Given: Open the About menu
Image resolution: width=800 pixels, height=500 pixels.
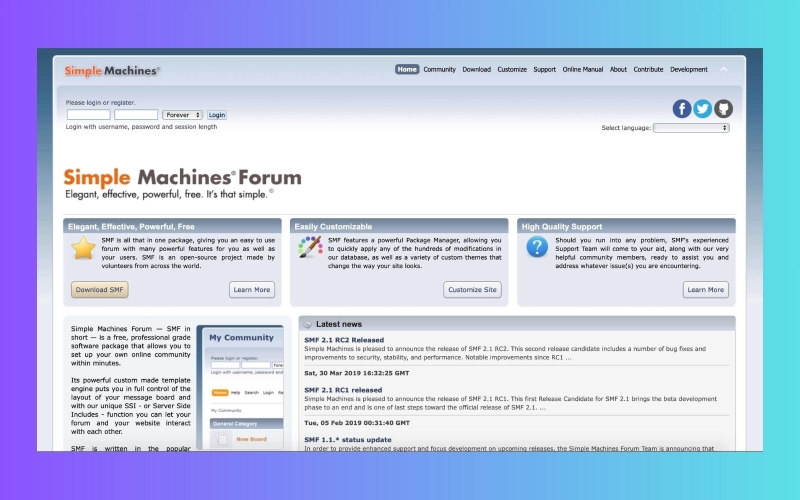Looking at the screenshot, I should point(618,69).
